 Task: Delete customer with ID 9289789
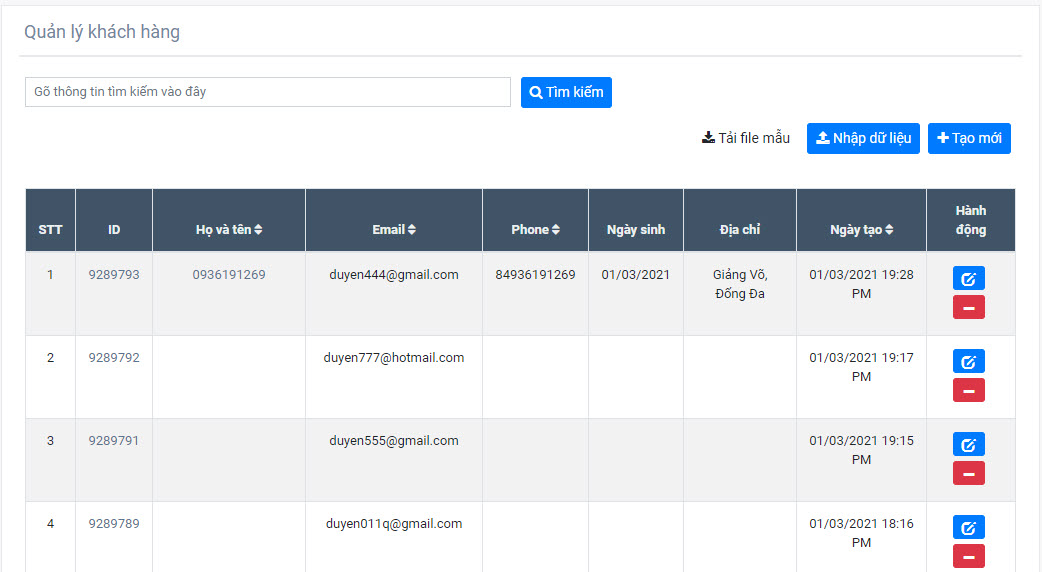coord(968,556)
